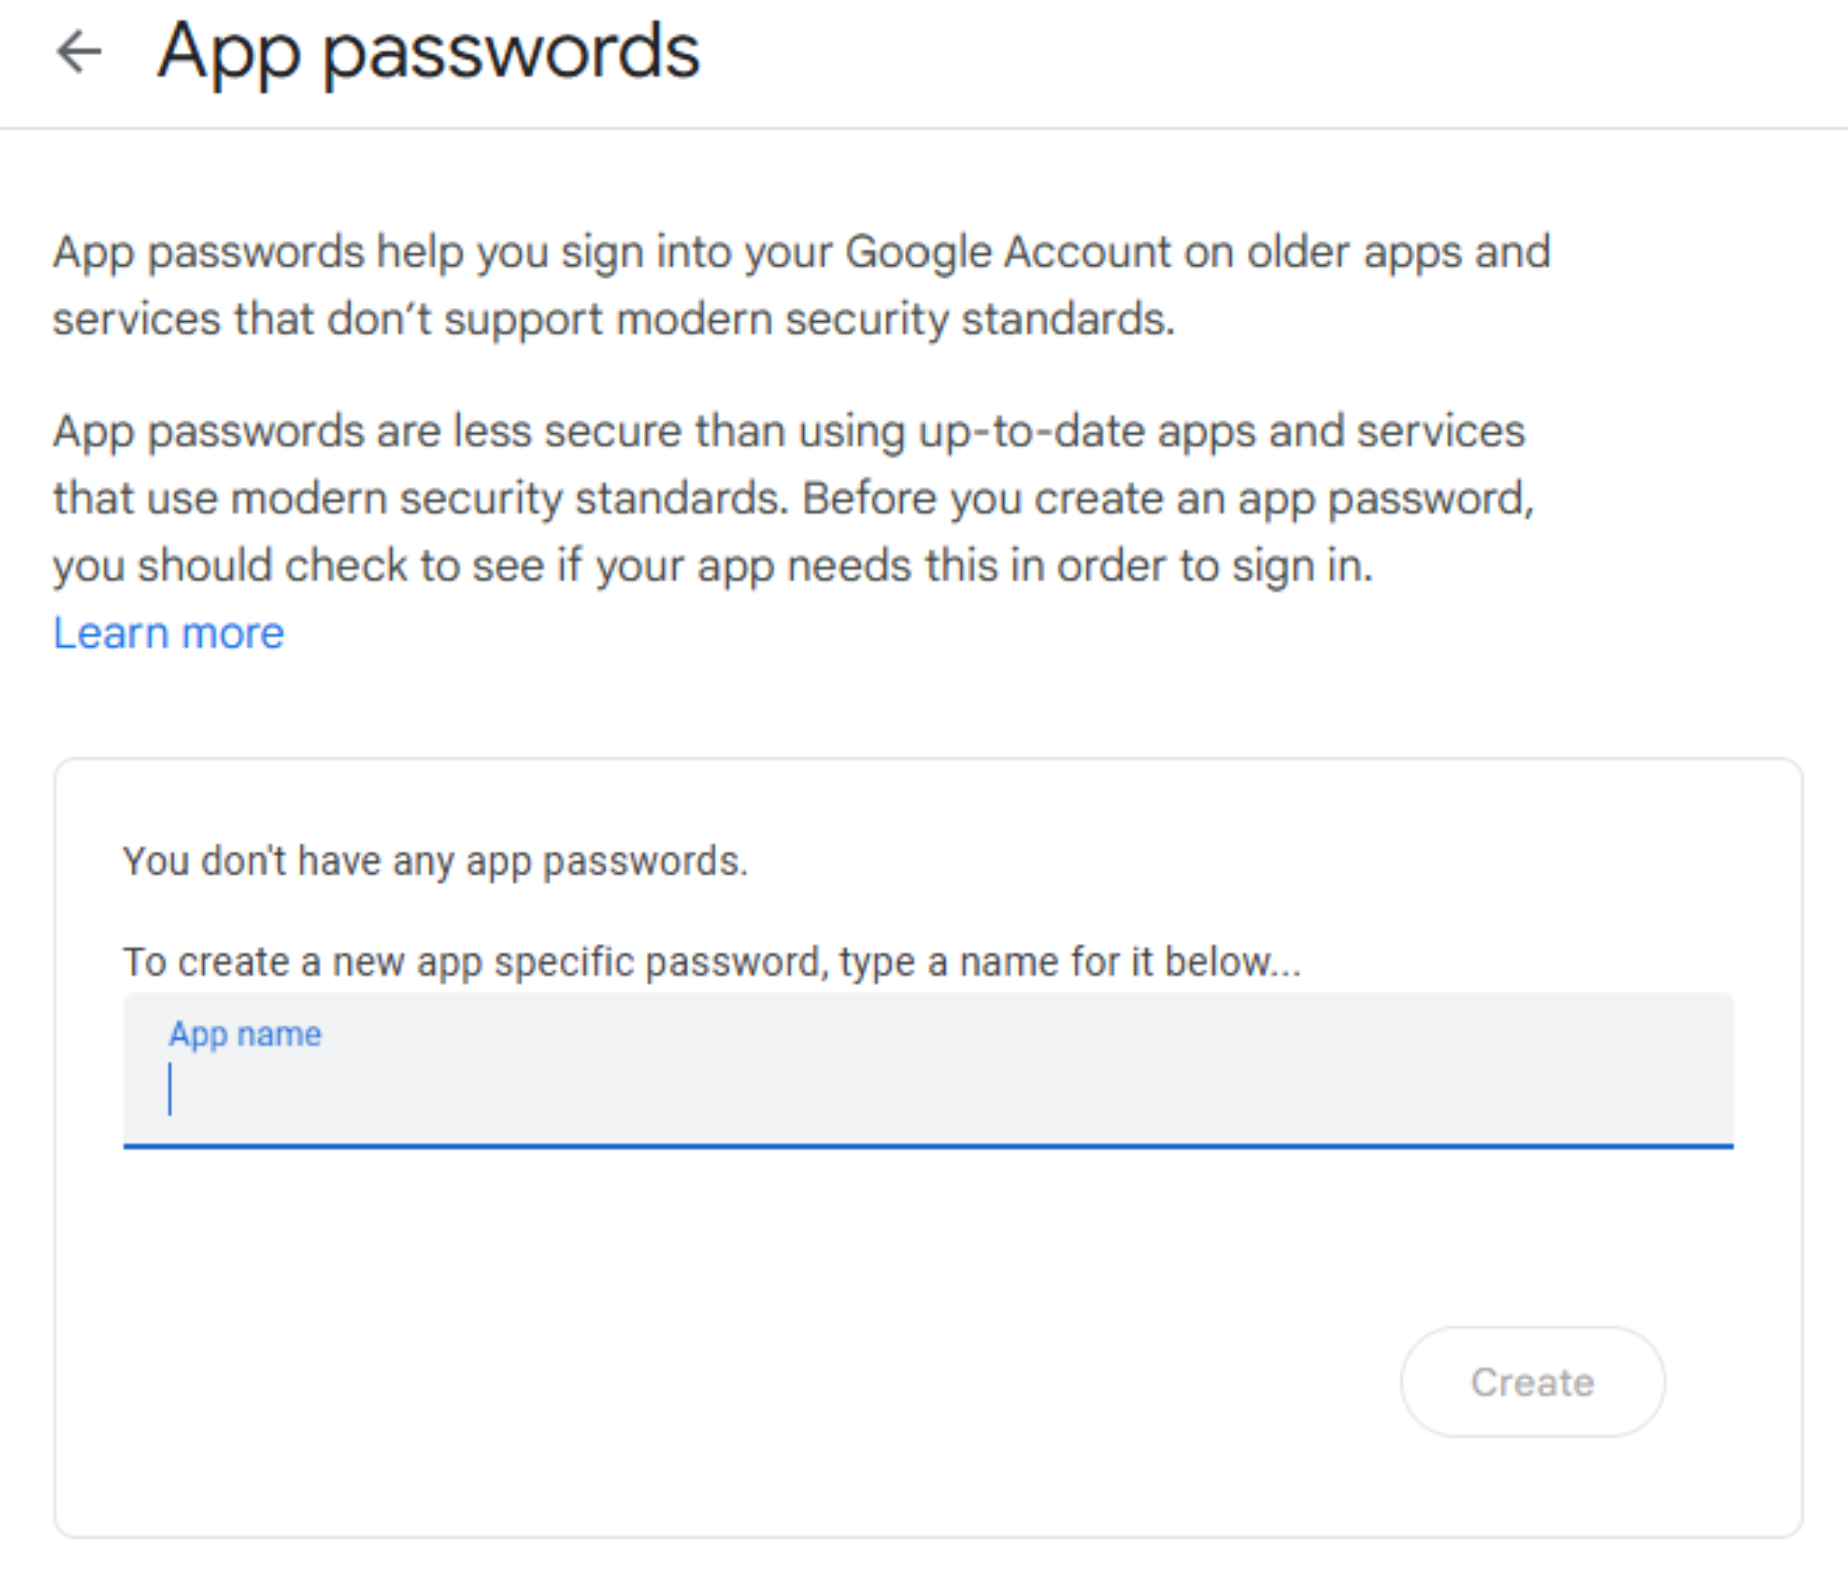Open the Learn more link
The width and height of the screenshot is (1848, 1584).
coord(168,633)
